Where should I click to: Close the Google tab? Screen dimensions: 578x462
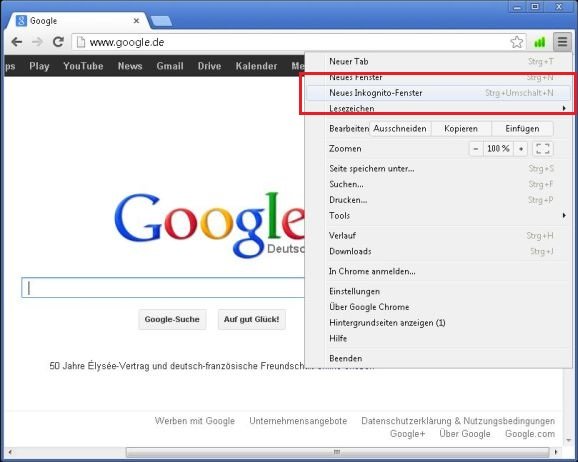coord(136,21)
